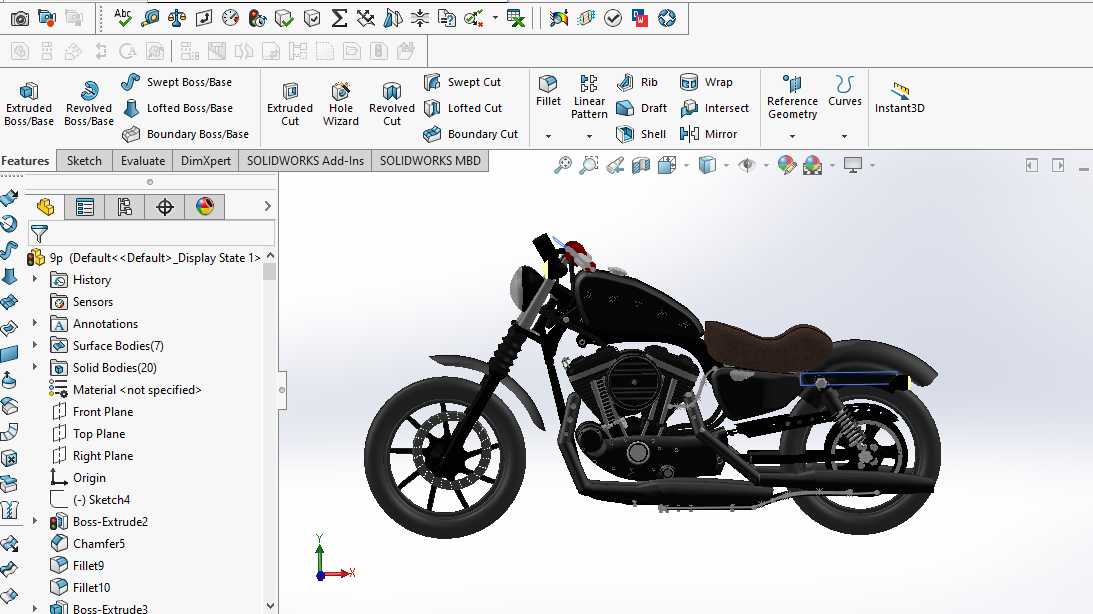Image resolution: width=1093 pixels, height=614 pixels.
Task: Select the Intersect tool
Action: (714, 108)
